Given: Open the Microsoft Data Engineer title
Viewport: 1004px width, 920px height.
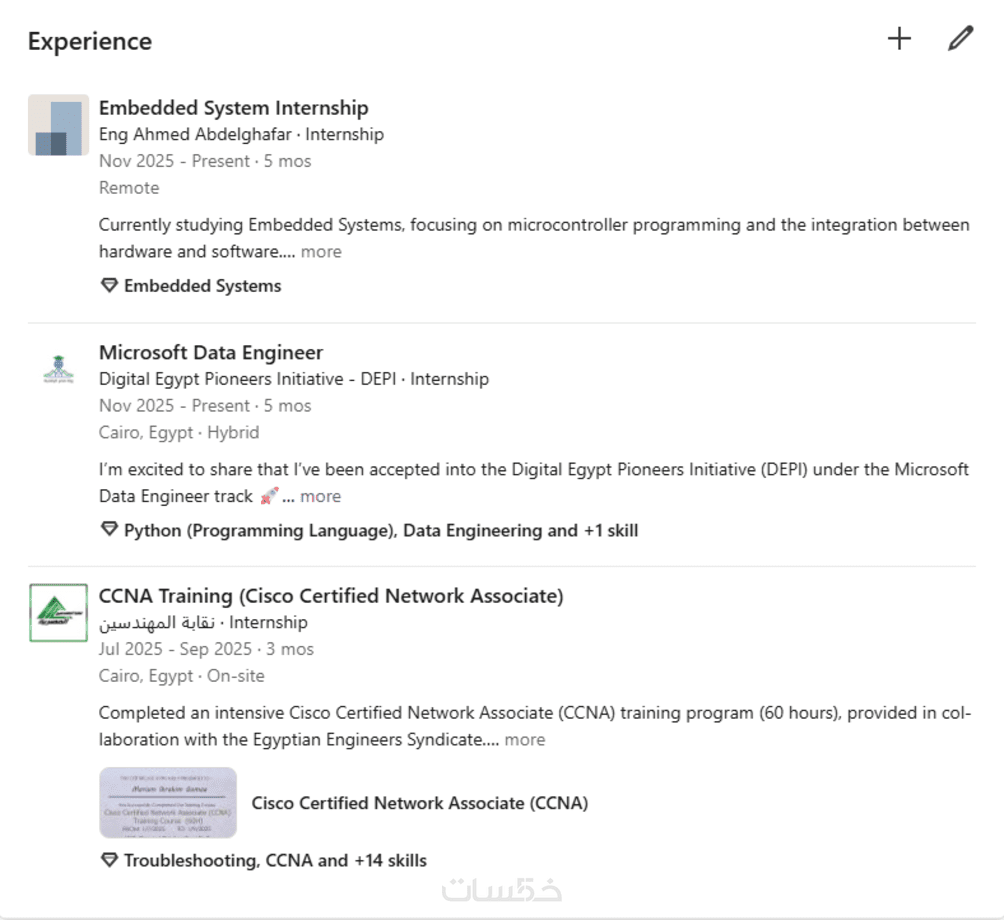Looking at the screenshot, I should pos(211,352).
